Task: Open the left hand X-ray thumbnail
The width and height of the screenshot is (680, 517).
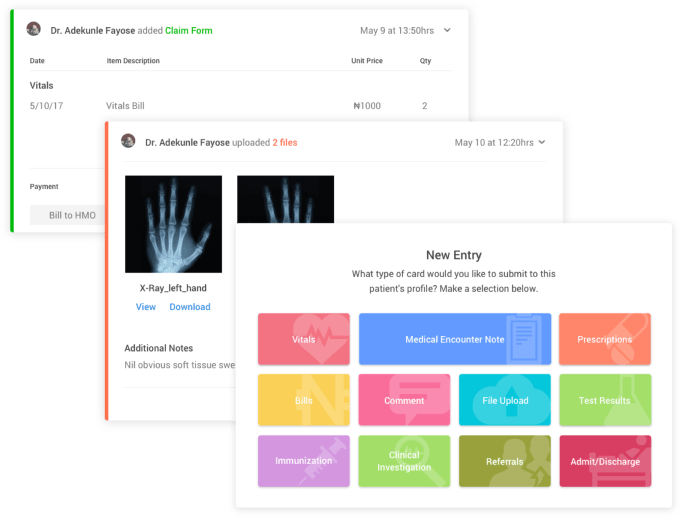Action: tap(173, 224)
